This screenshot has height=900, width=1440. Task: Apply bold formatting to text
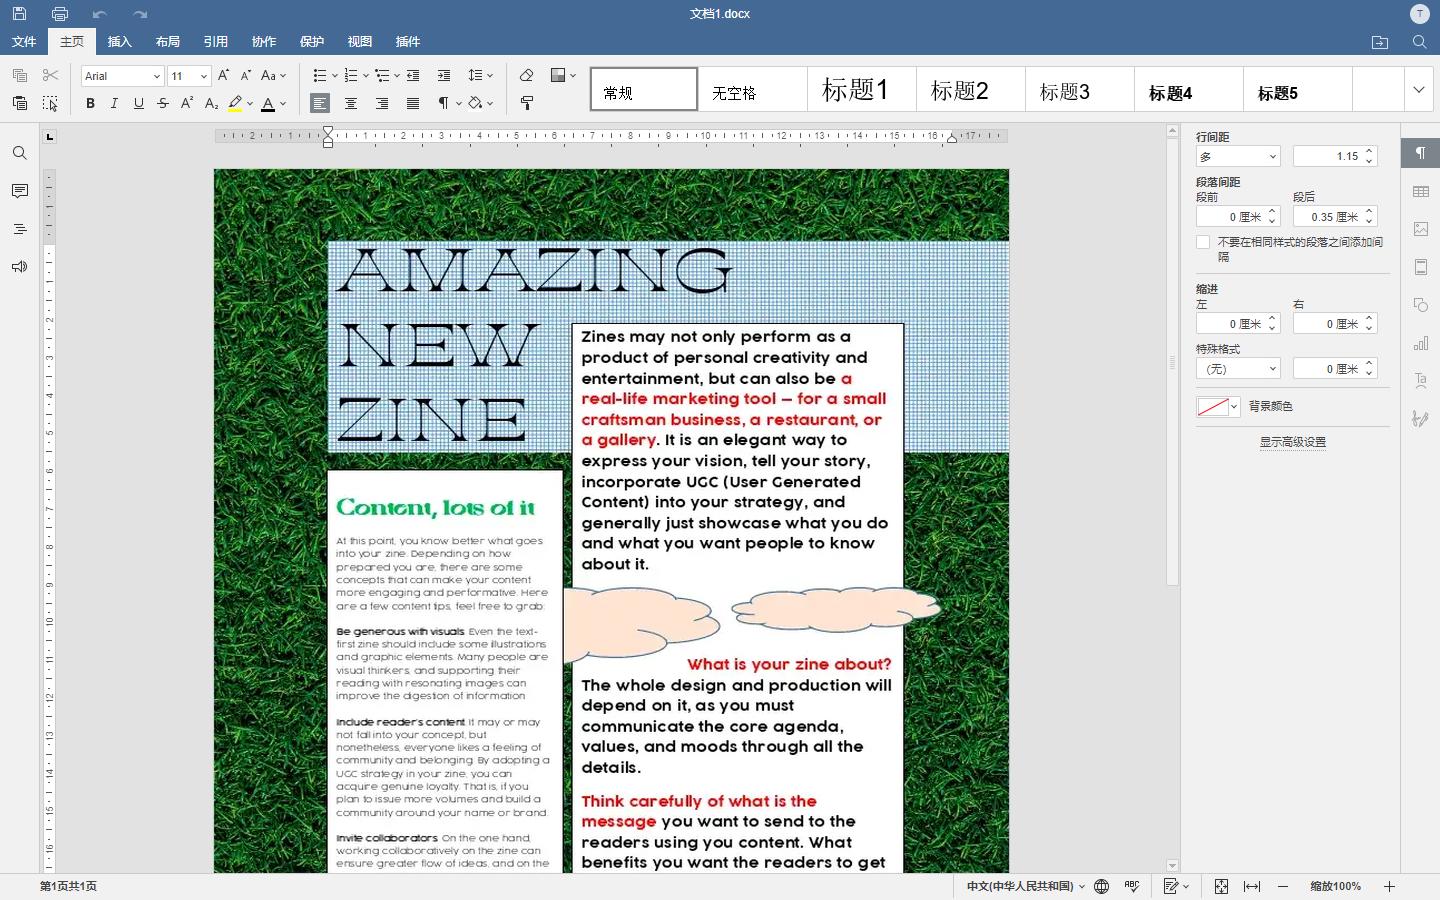(x=90, y=103)
